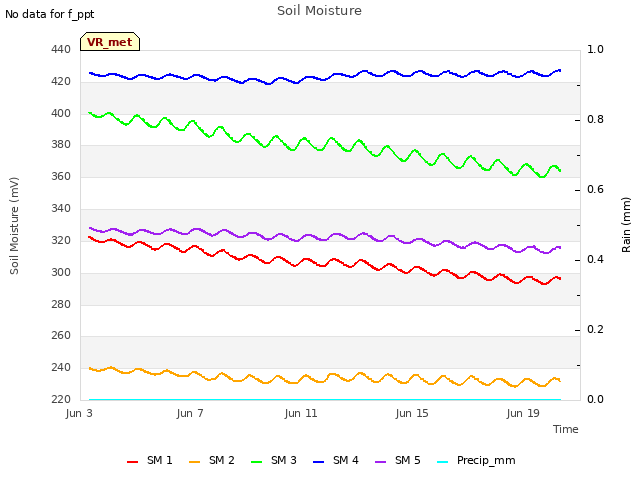Viewport: 640px width, 480px height.
Task: Click the 220 left-axis tick label
Action: [x=61, y=400]
